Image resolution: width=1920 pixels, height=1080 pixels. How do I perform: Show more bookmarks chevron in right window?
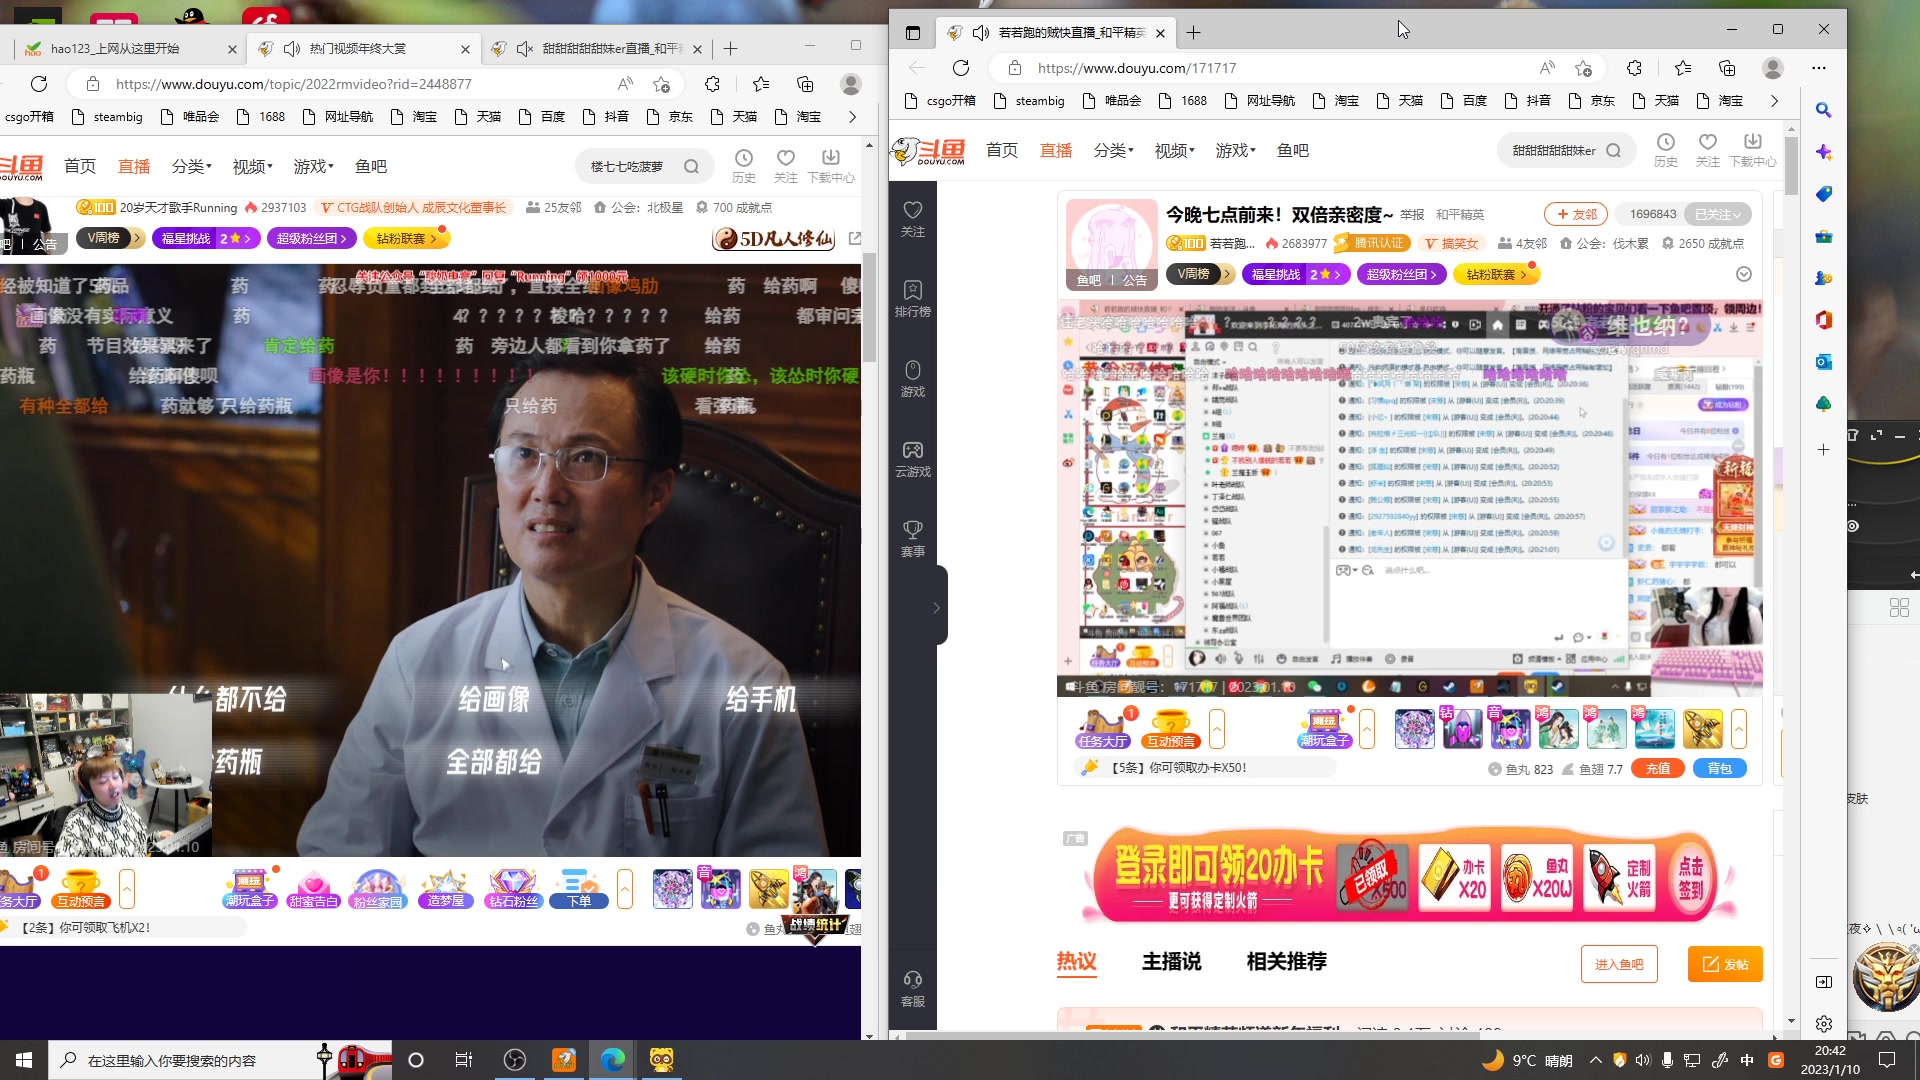1774,101
